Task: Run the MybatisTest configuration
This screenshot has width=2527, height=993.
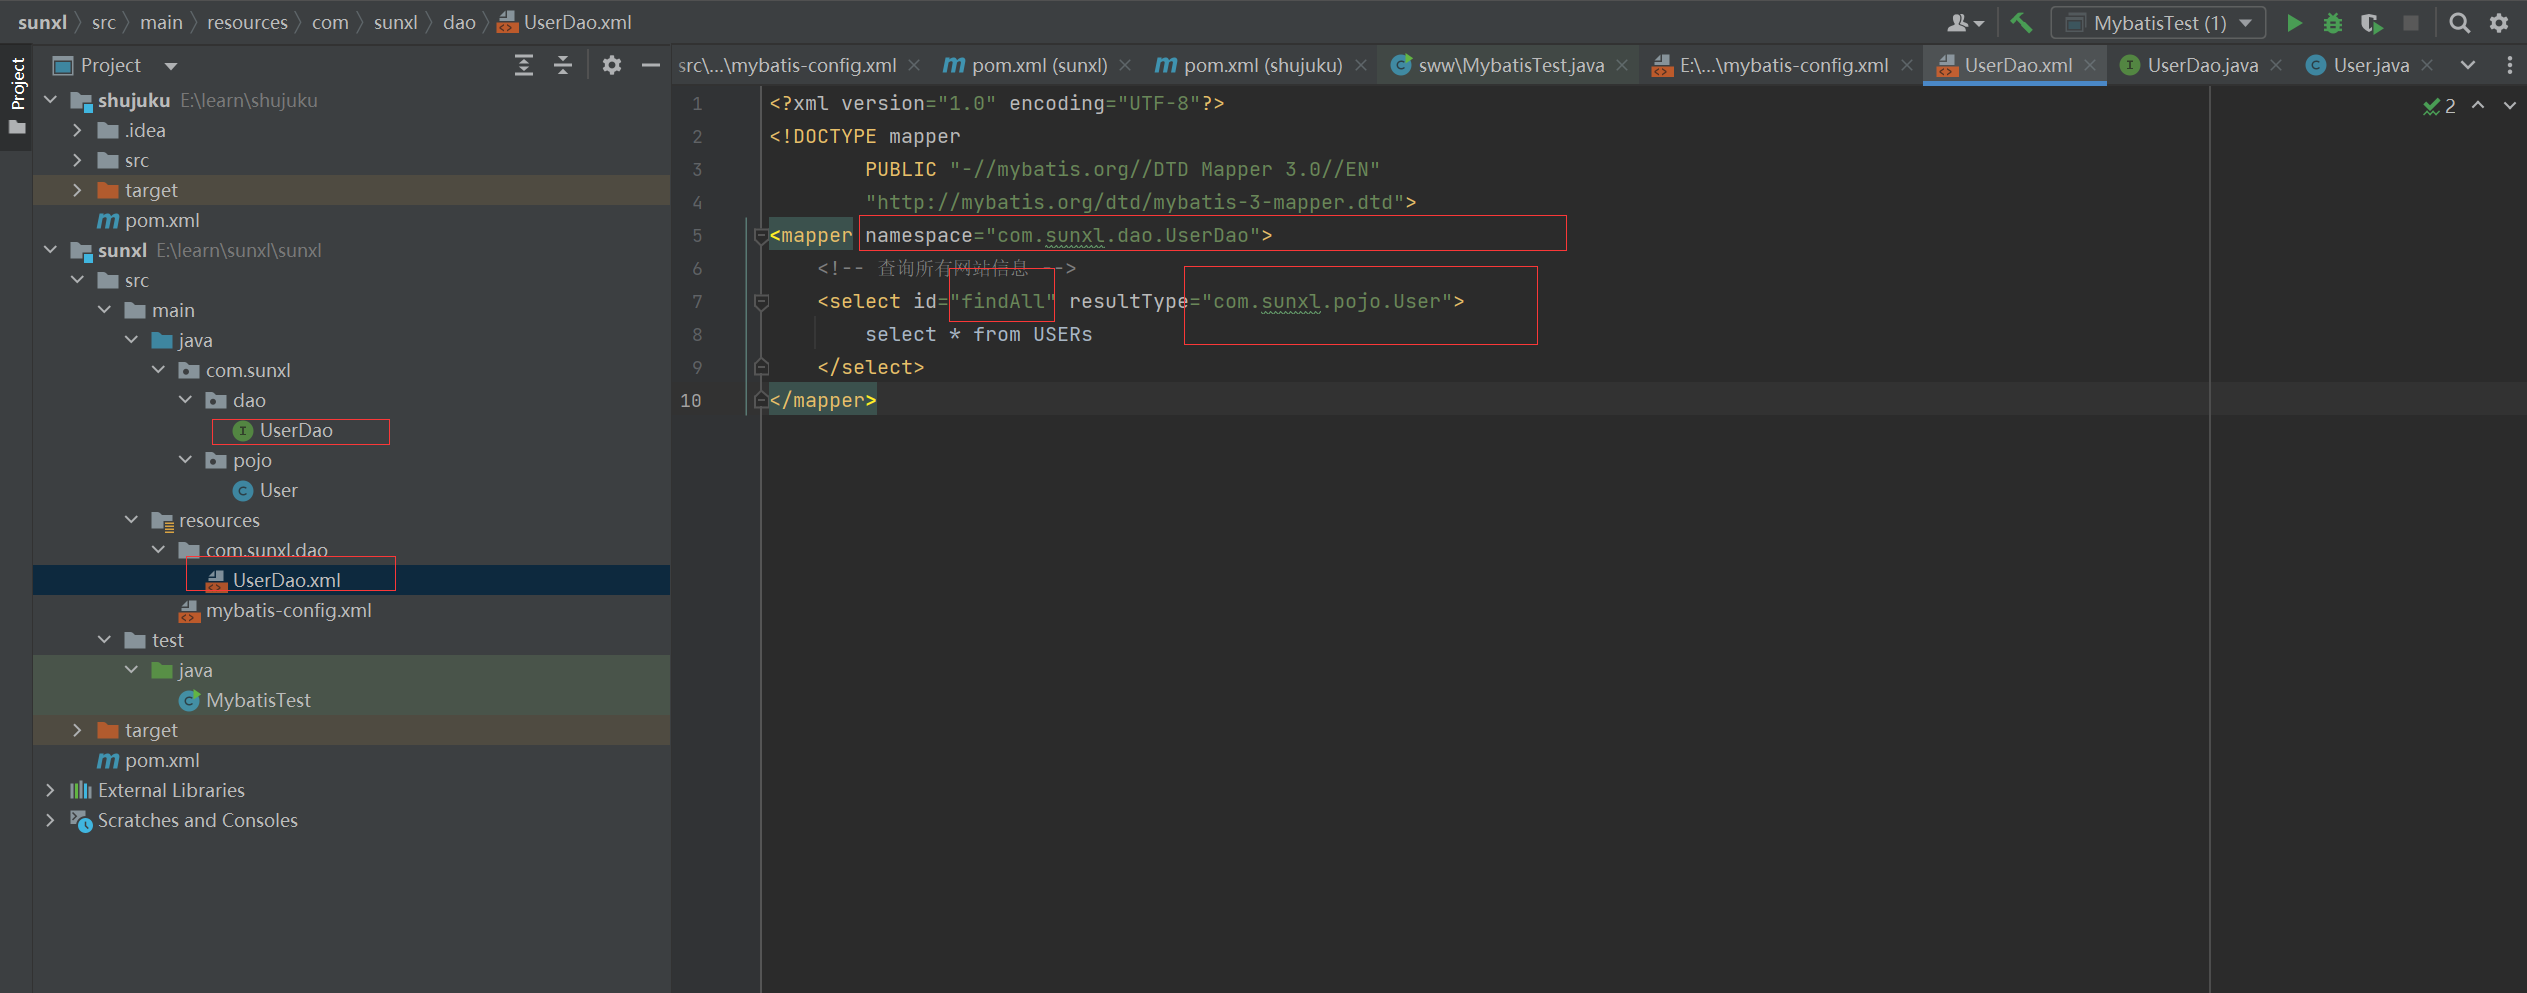Action: 2294,23
